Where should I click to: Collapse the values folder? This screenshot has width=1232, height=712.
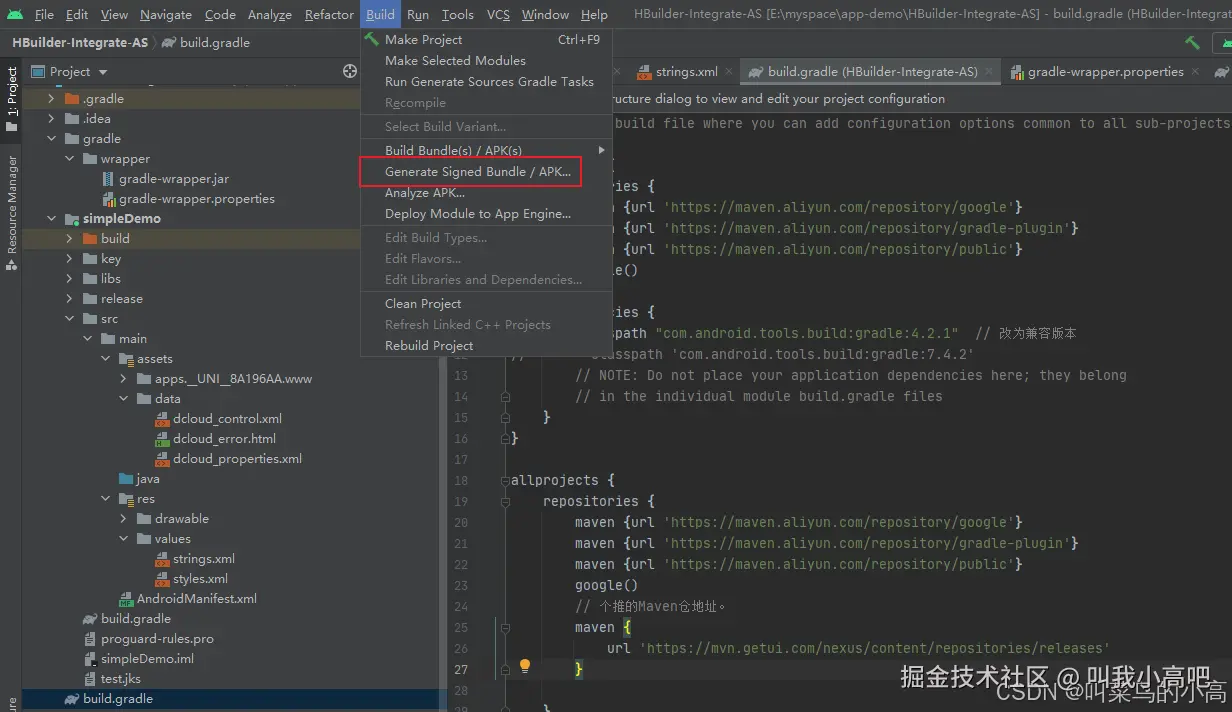tap(123, 539)
